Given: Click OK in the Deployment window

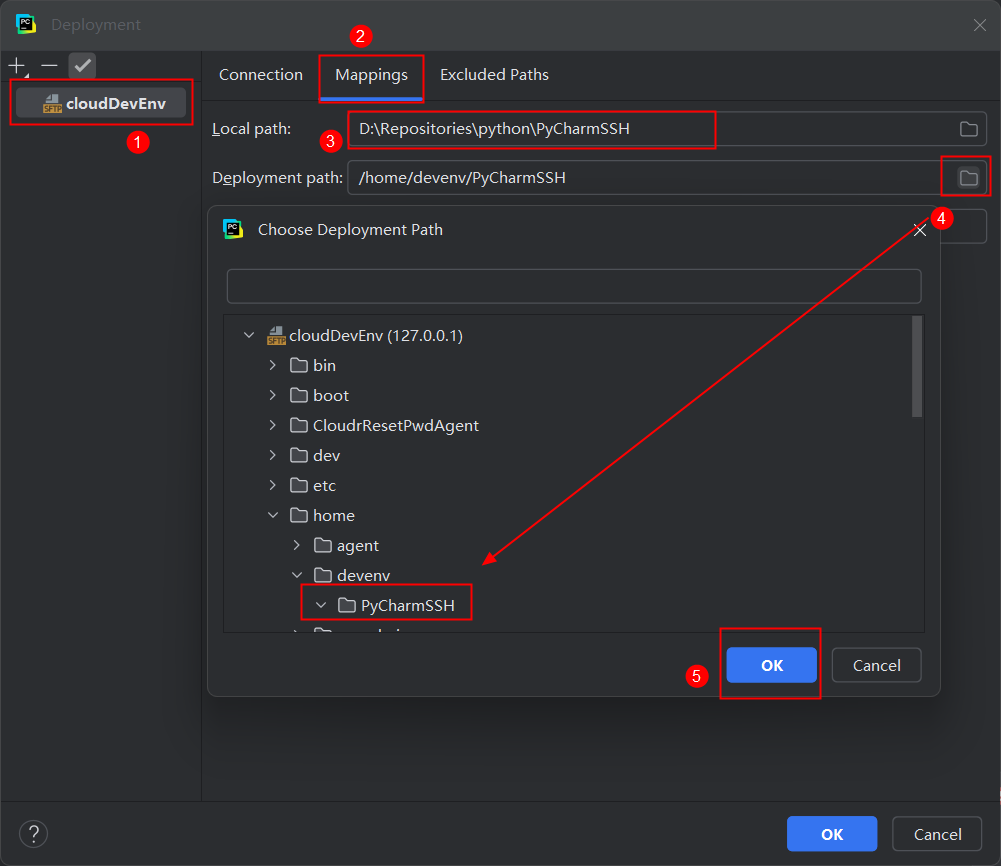Looking at the screenshot, I should [x=832, y=833].
